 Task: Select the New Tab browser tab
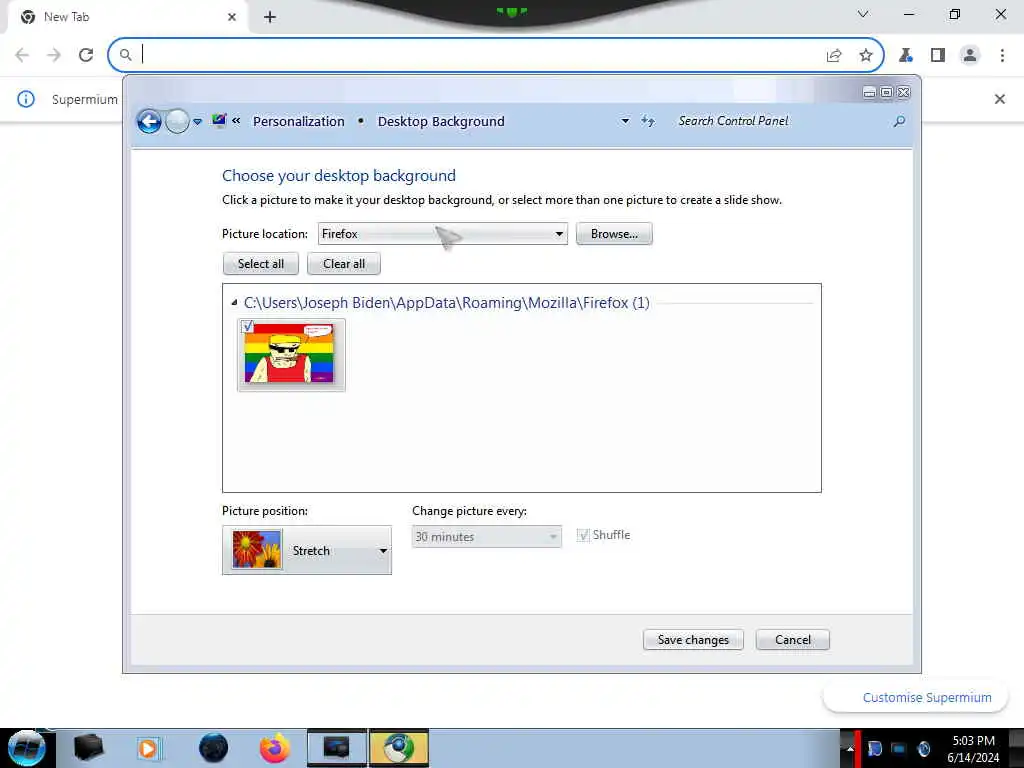(127, 17)
